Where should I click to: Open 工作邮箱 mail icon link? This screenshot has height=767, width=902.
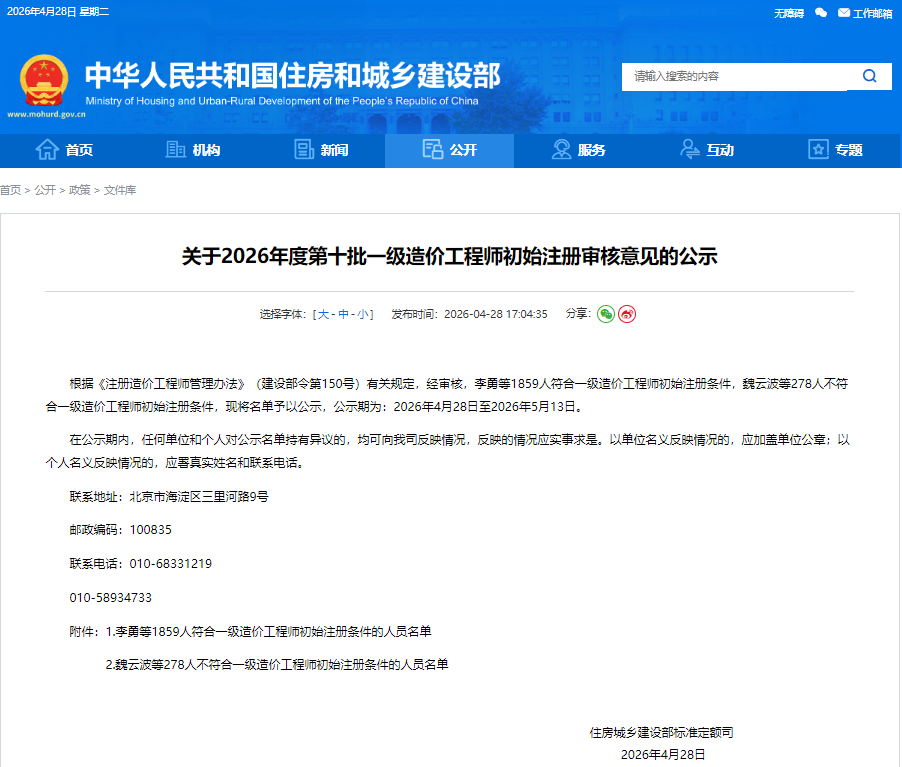coord(843,13)
